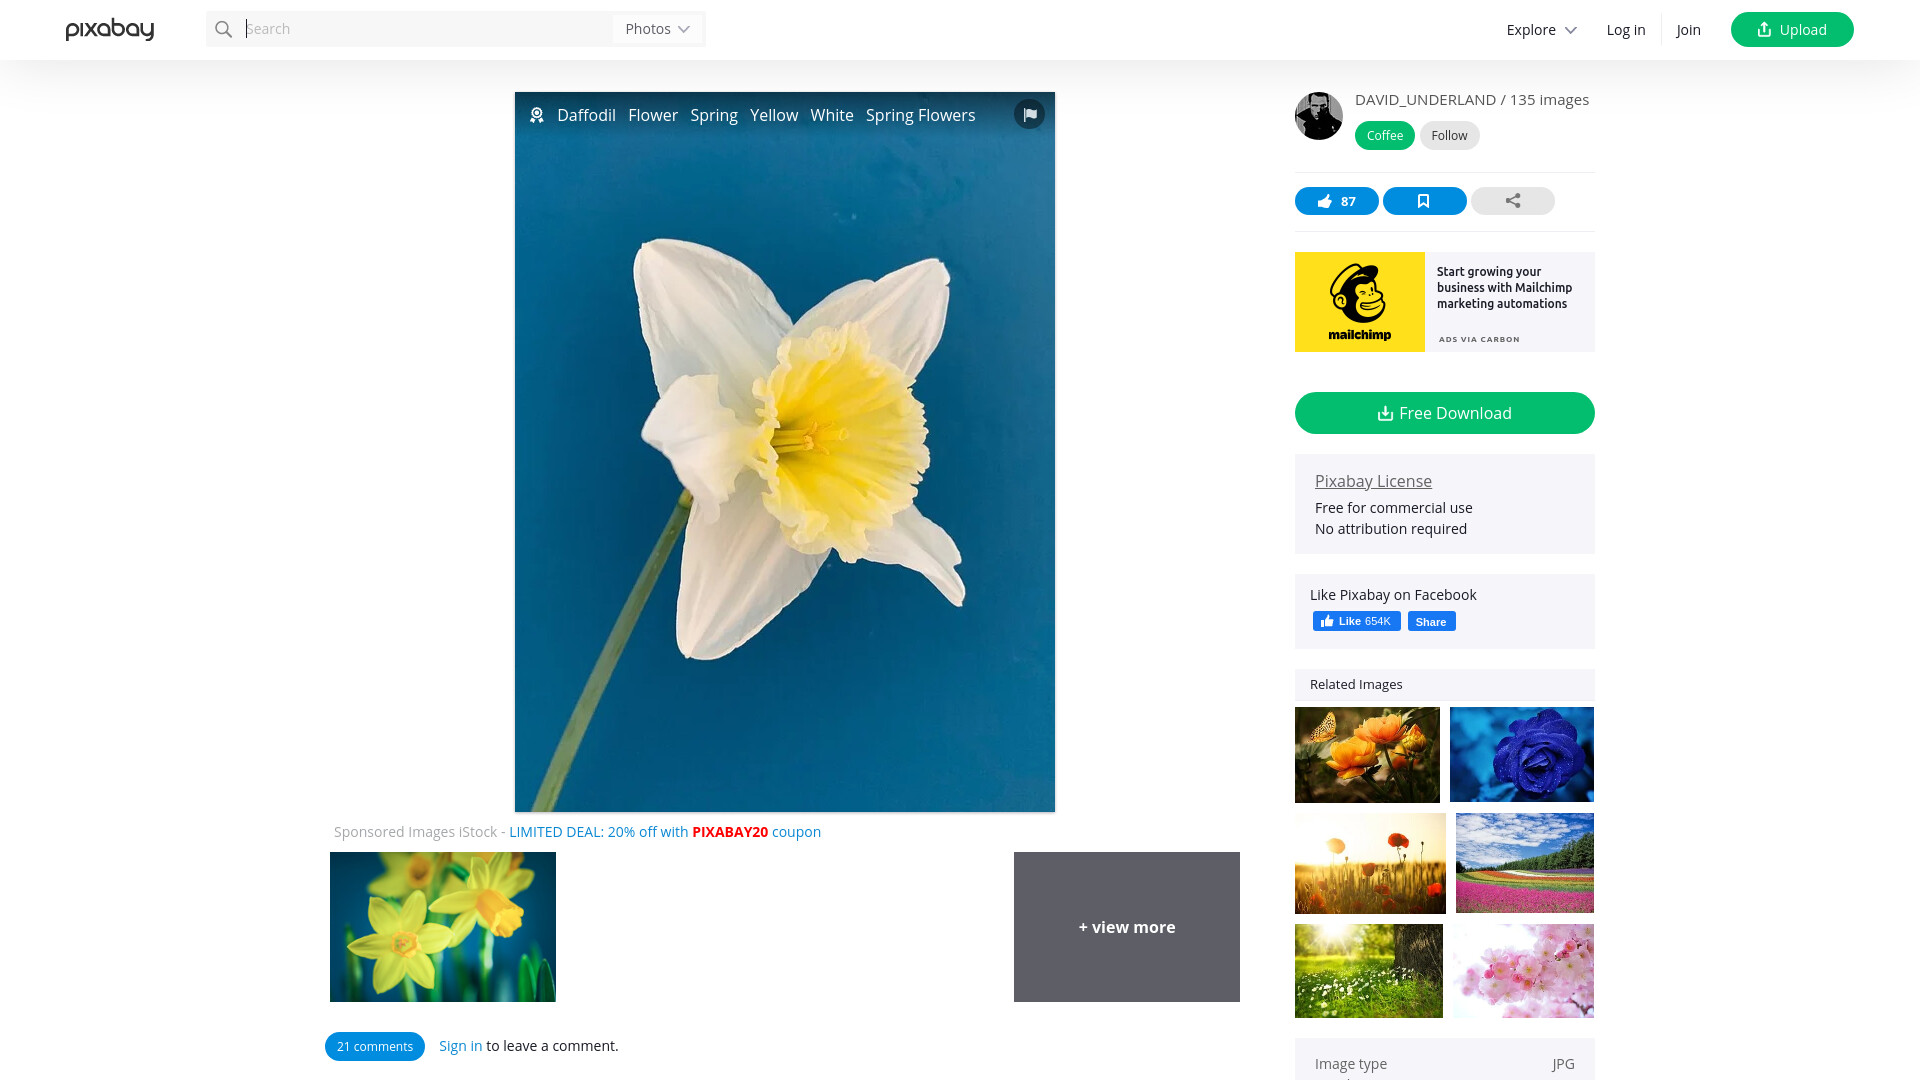
Task: Open the Photos type dropdown
Action: pyautogui.click(x=658, y=29)
